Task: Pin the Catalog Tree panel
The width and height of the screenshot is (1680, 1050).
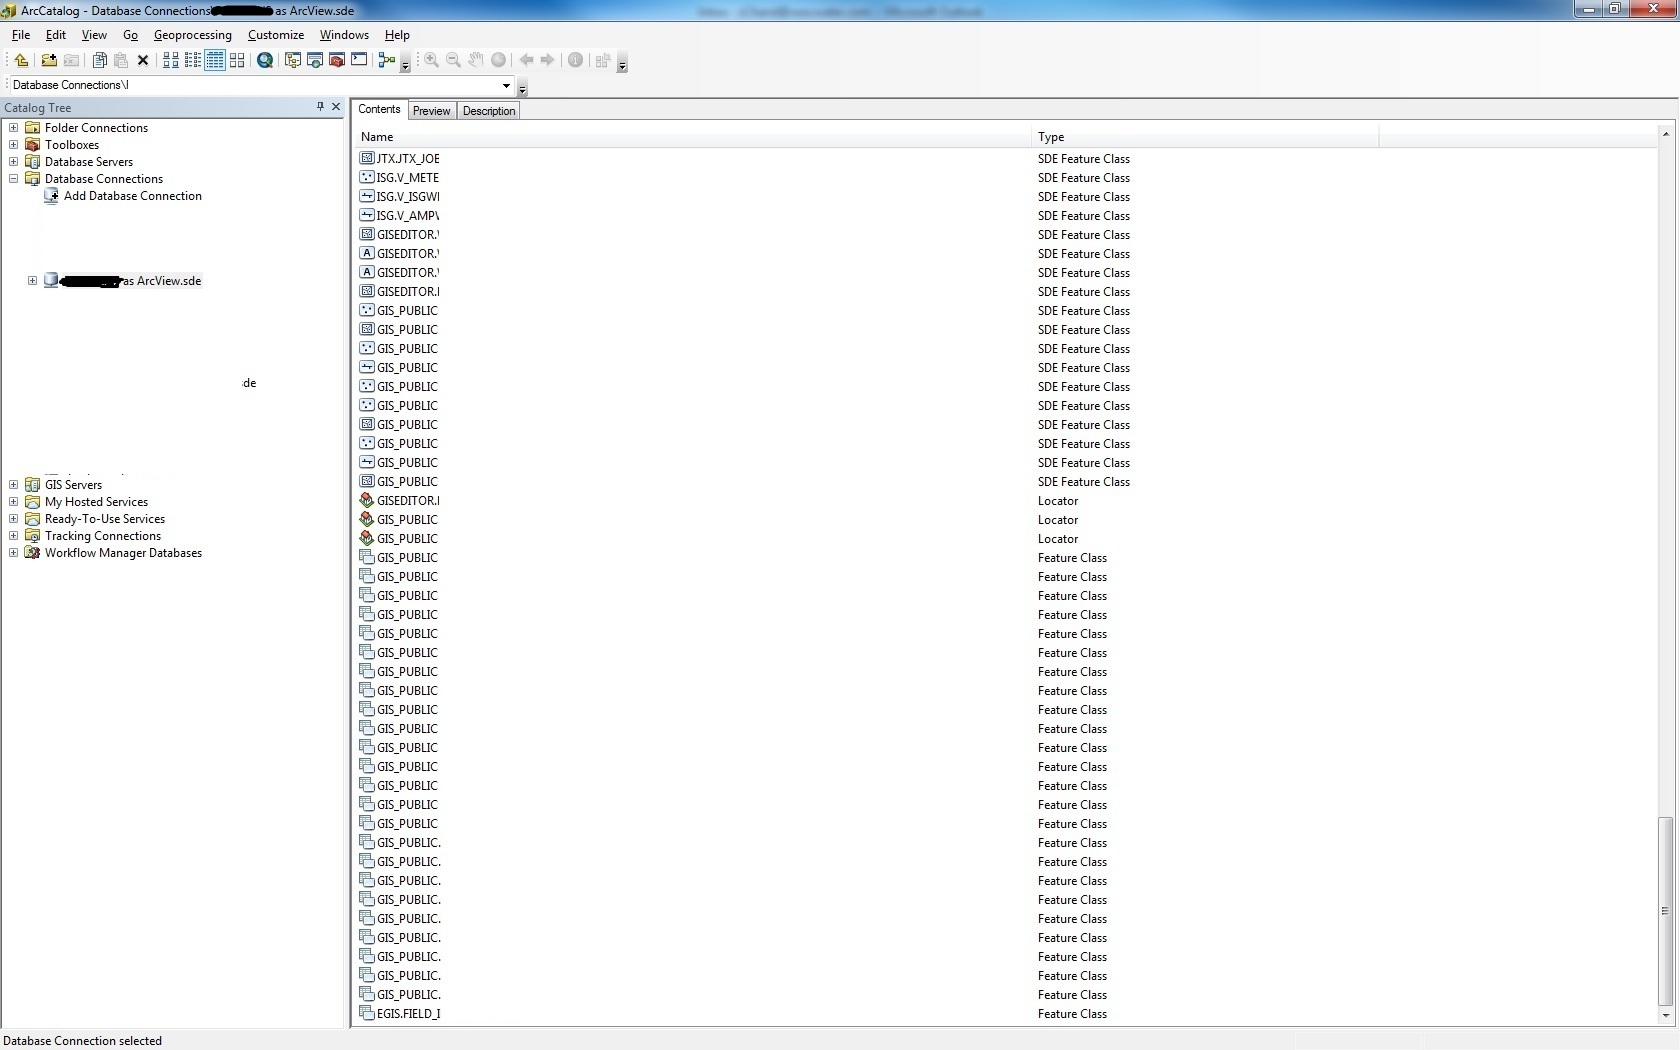Action: tap(320, 107)
